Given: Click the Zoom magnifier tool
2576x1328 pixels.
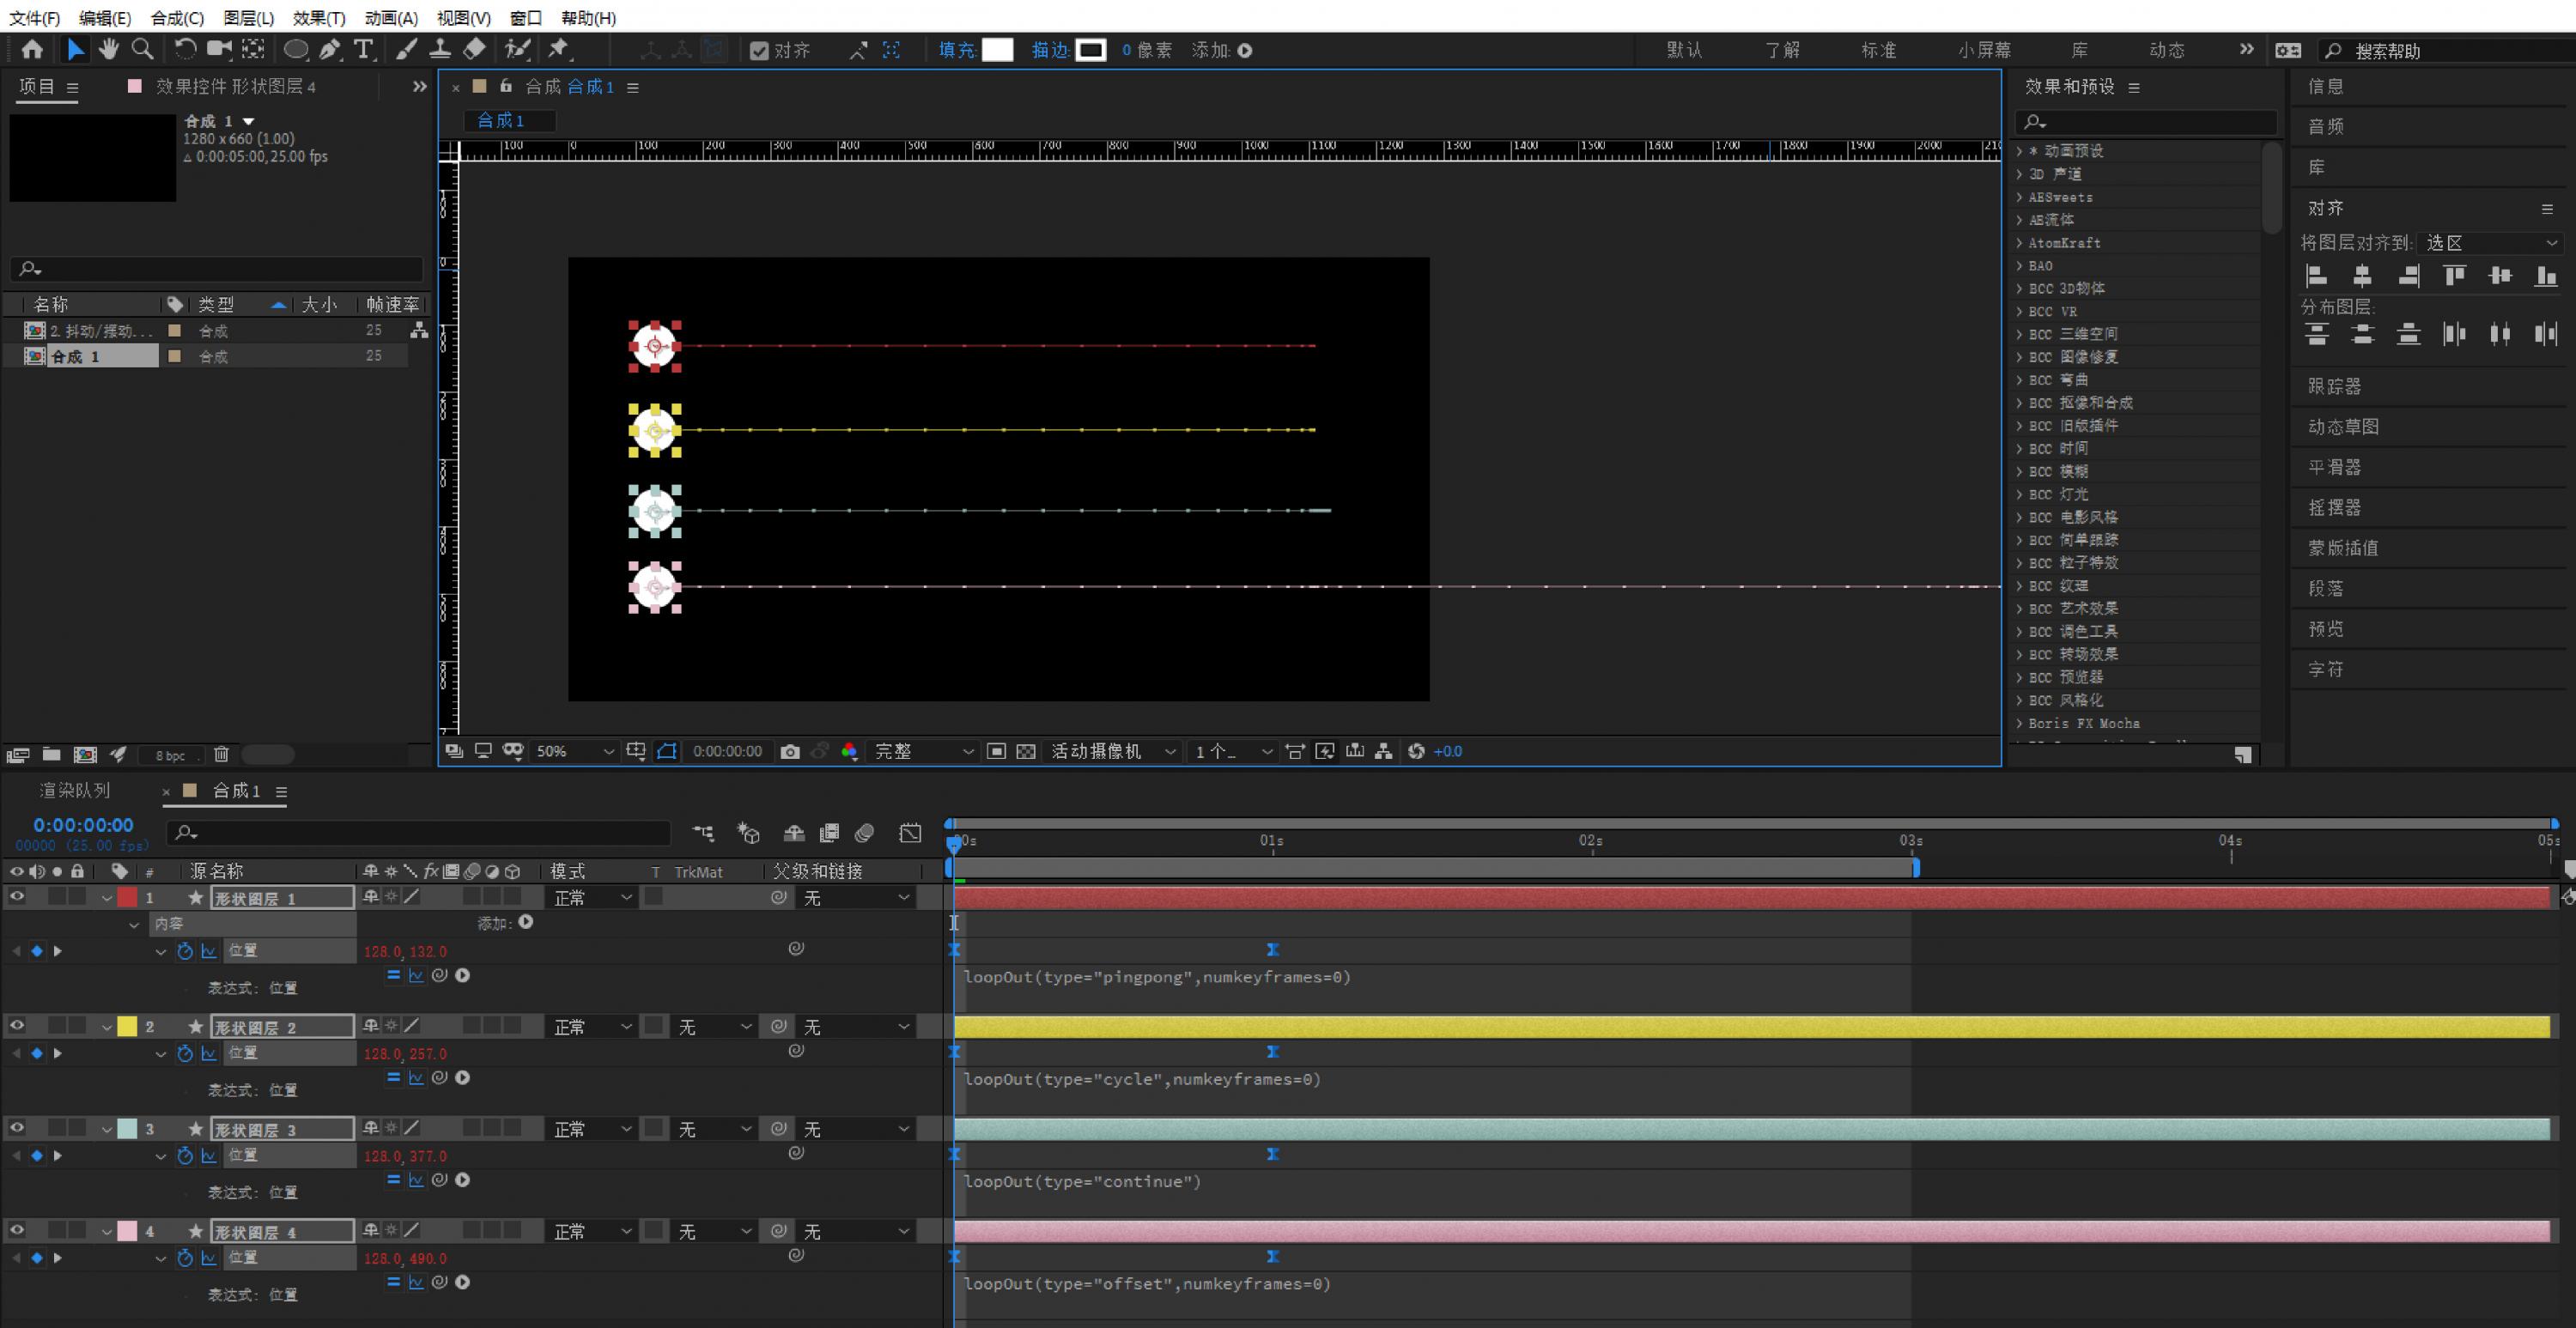Looking at the screenshot, I should tap(143, 49).
